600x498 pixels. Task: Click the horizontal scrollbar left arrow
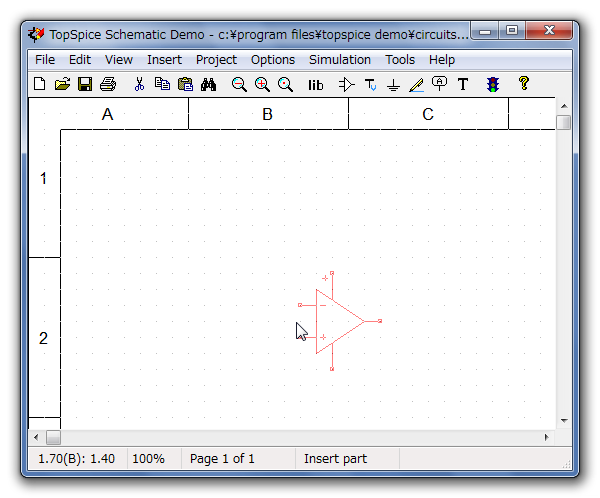[x=36, y=437]
